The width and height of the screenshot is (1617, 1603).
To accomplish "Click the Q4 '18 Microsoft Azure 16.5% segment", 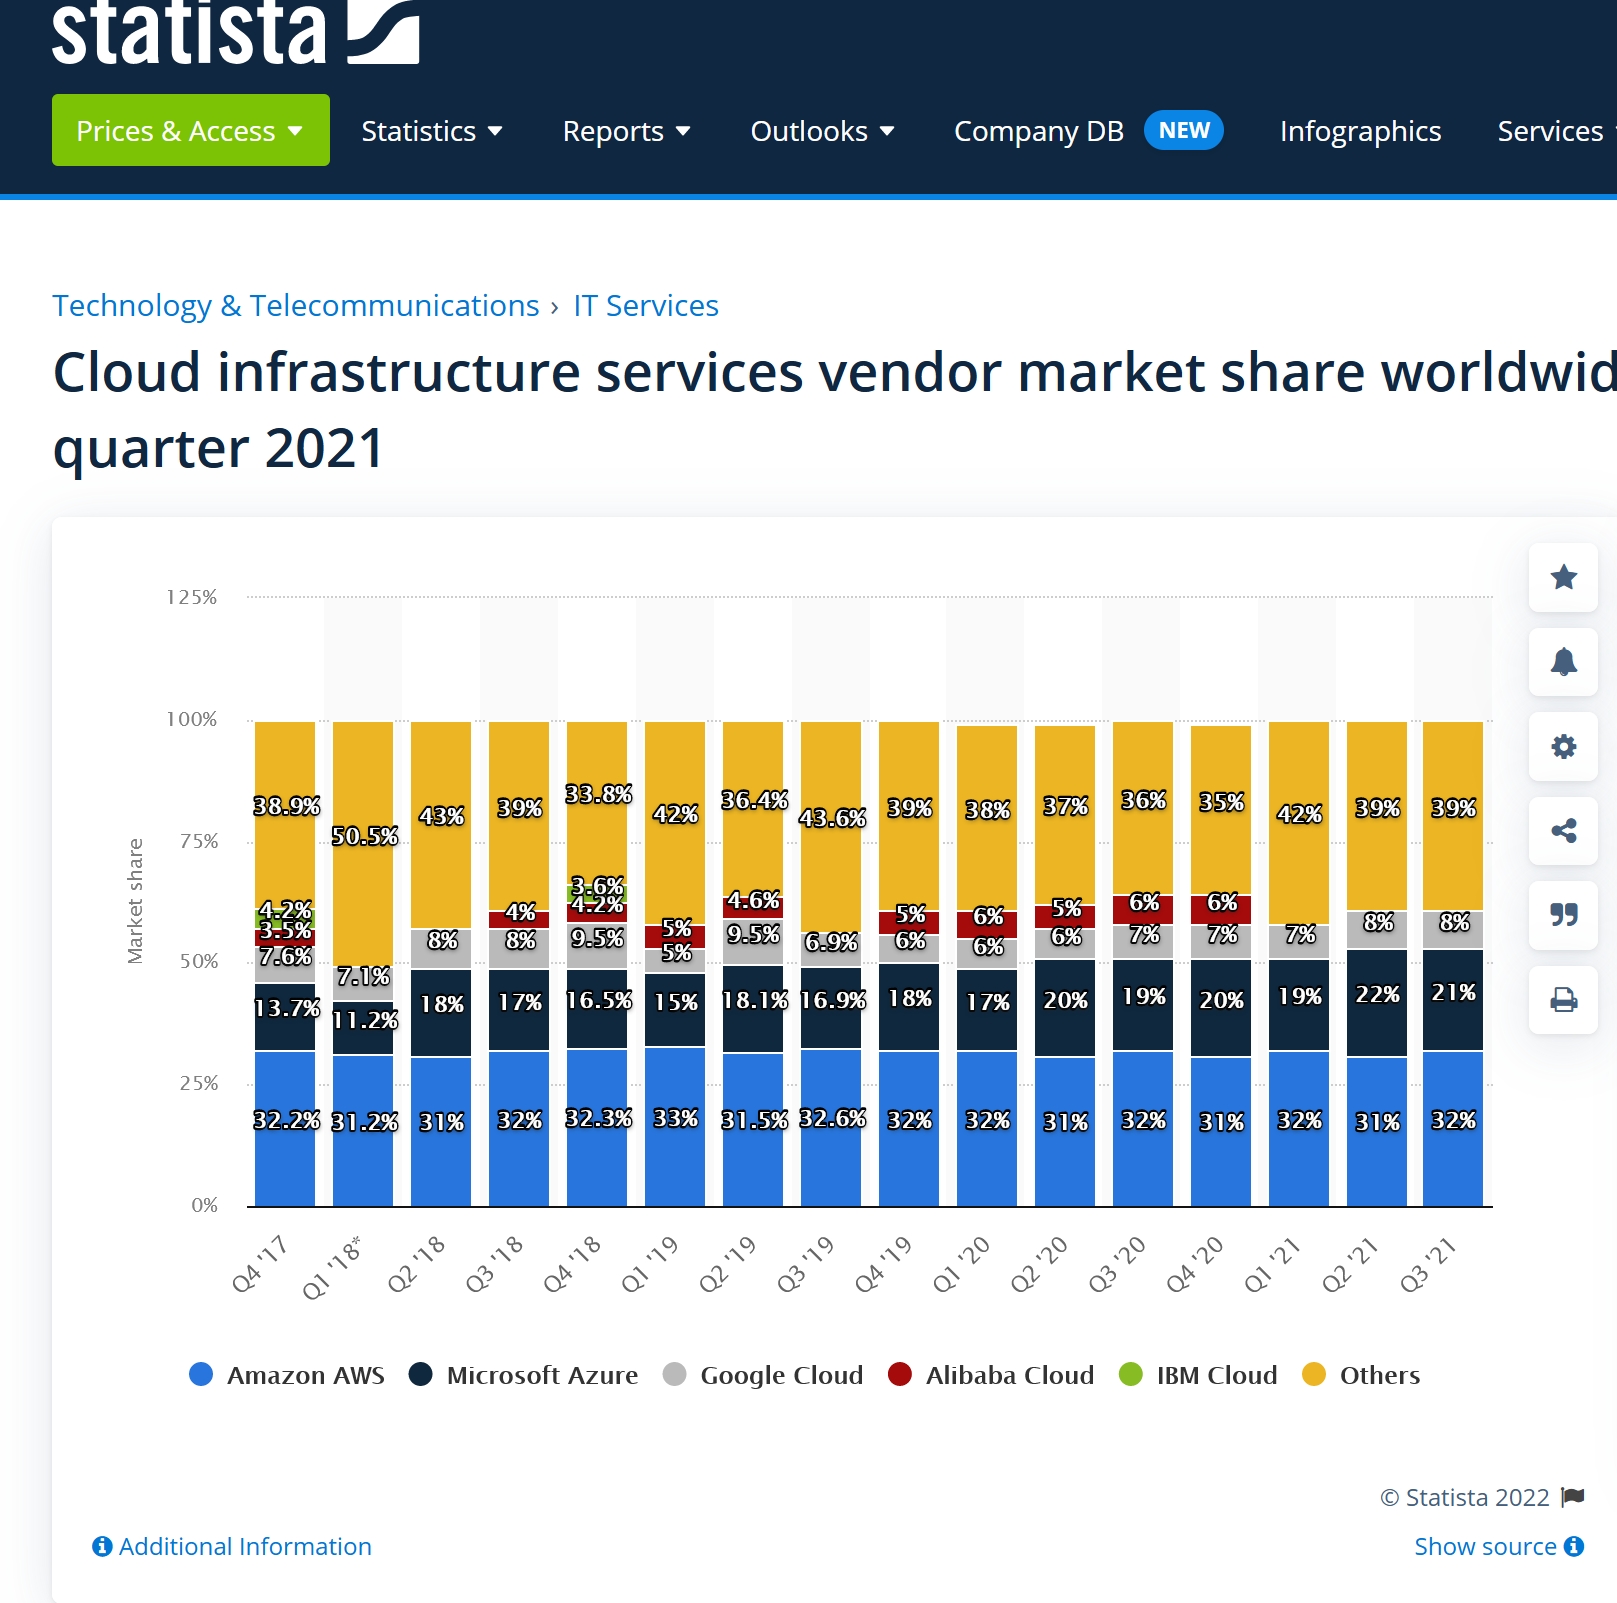I will [x=597, y=1009].
